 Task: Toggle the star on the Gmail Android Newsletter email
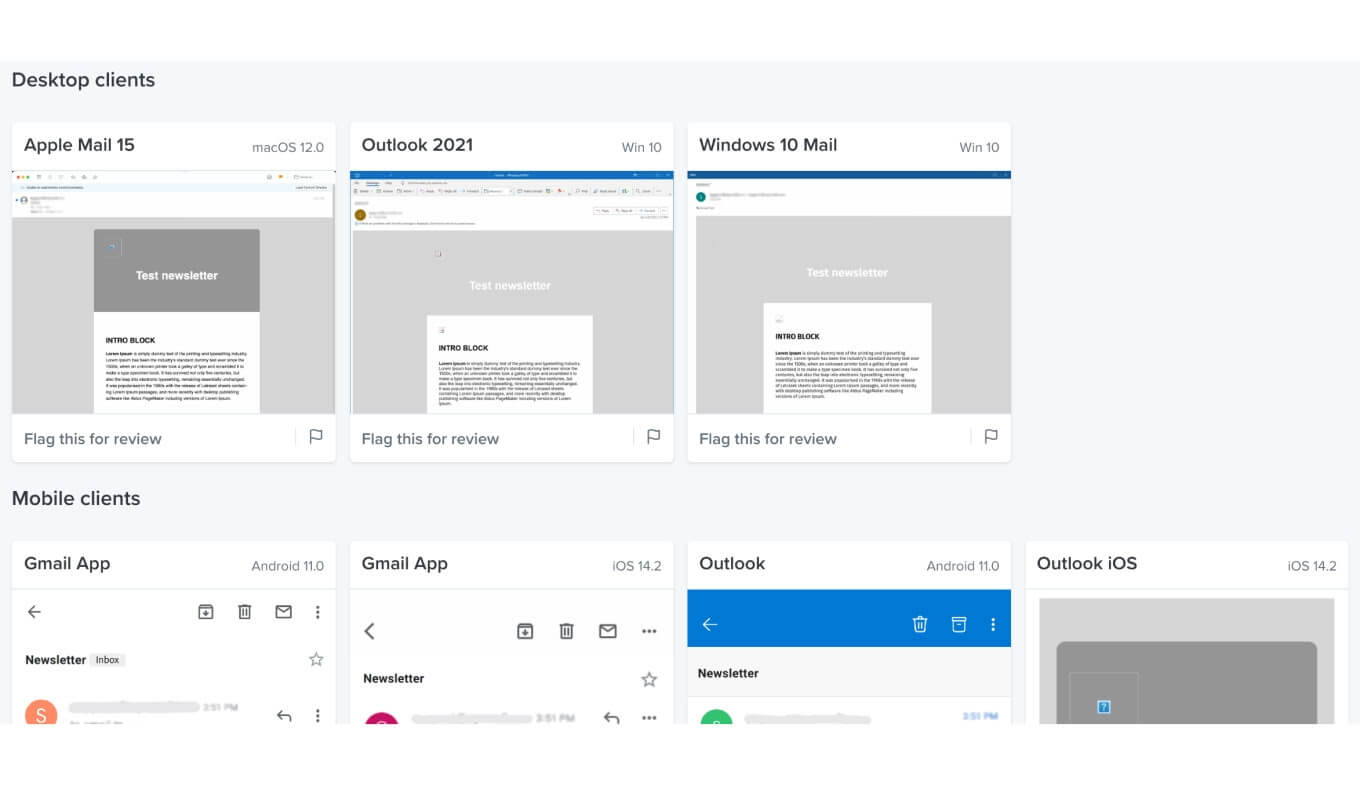click(315, 659)
